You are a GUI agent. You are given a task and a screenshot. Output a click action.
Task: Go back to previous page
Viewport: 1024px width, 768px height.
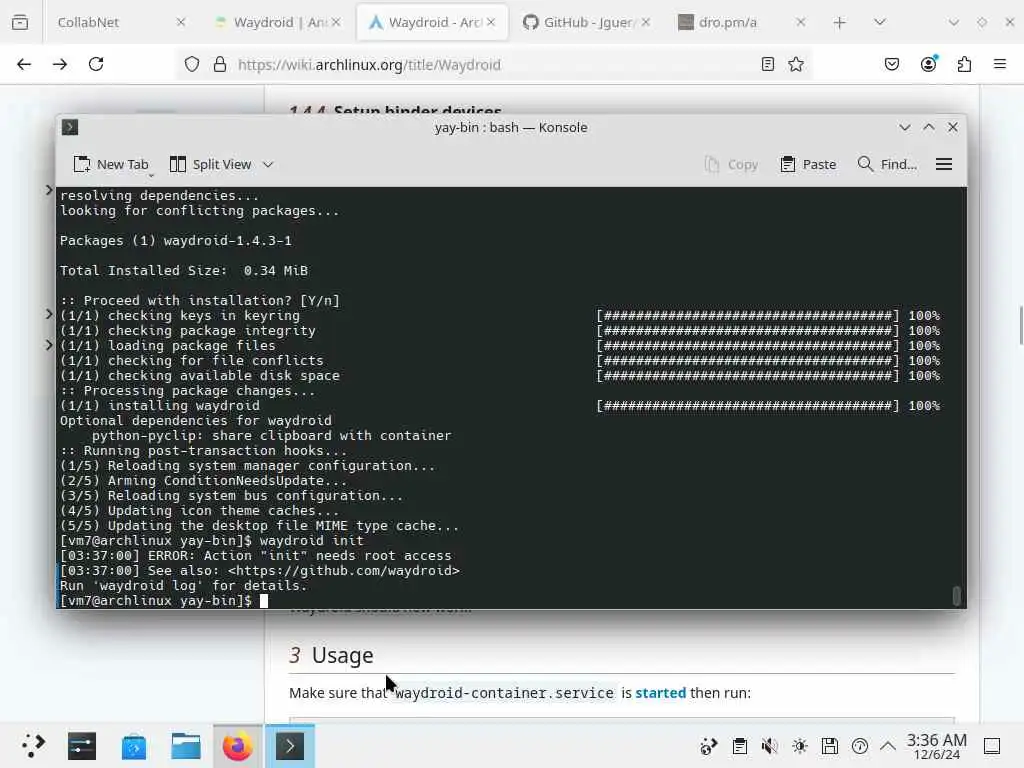(x=24, y=64)
